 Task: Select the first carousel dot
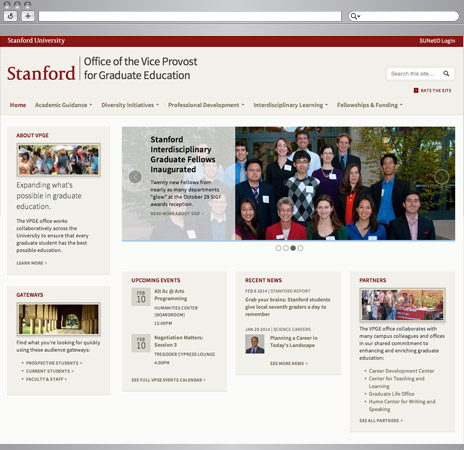click(278, 248)
